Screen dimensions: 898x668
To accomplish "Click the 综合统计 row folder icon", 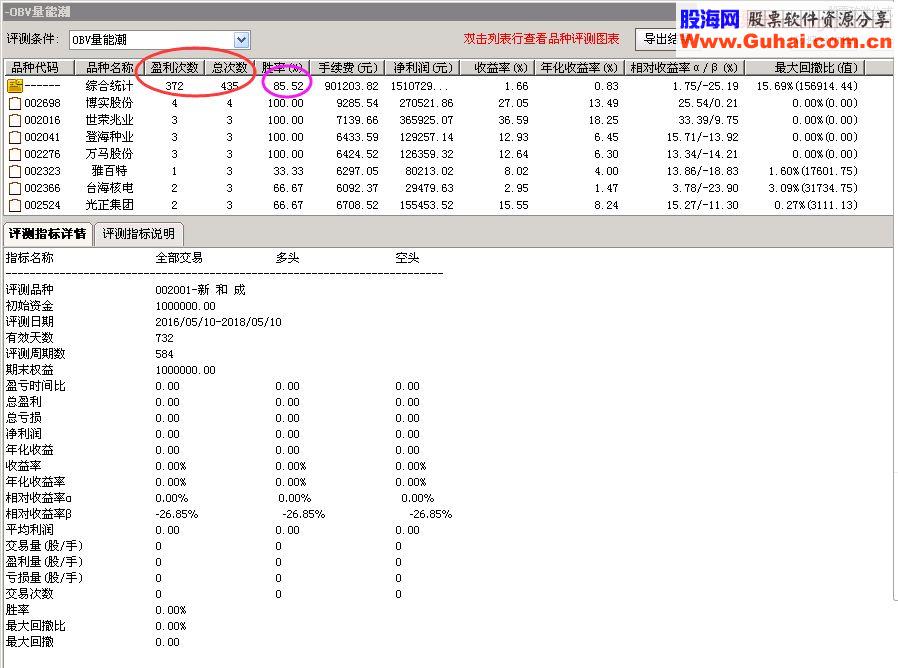I will (15, 86).
